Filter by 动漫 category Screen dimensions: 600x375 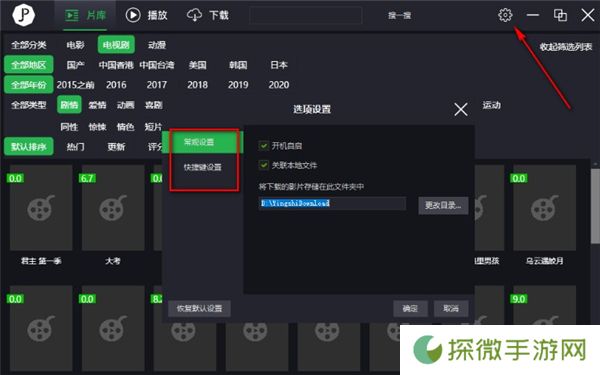pos(157,45)
